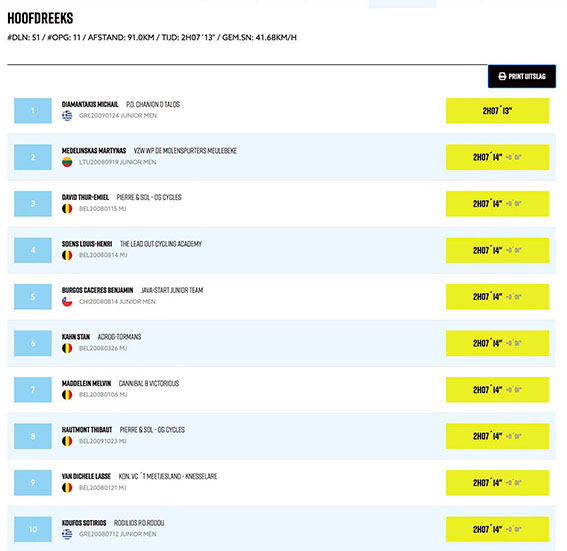Click the yellow 2H07'13" winner time box

(497, 111)
